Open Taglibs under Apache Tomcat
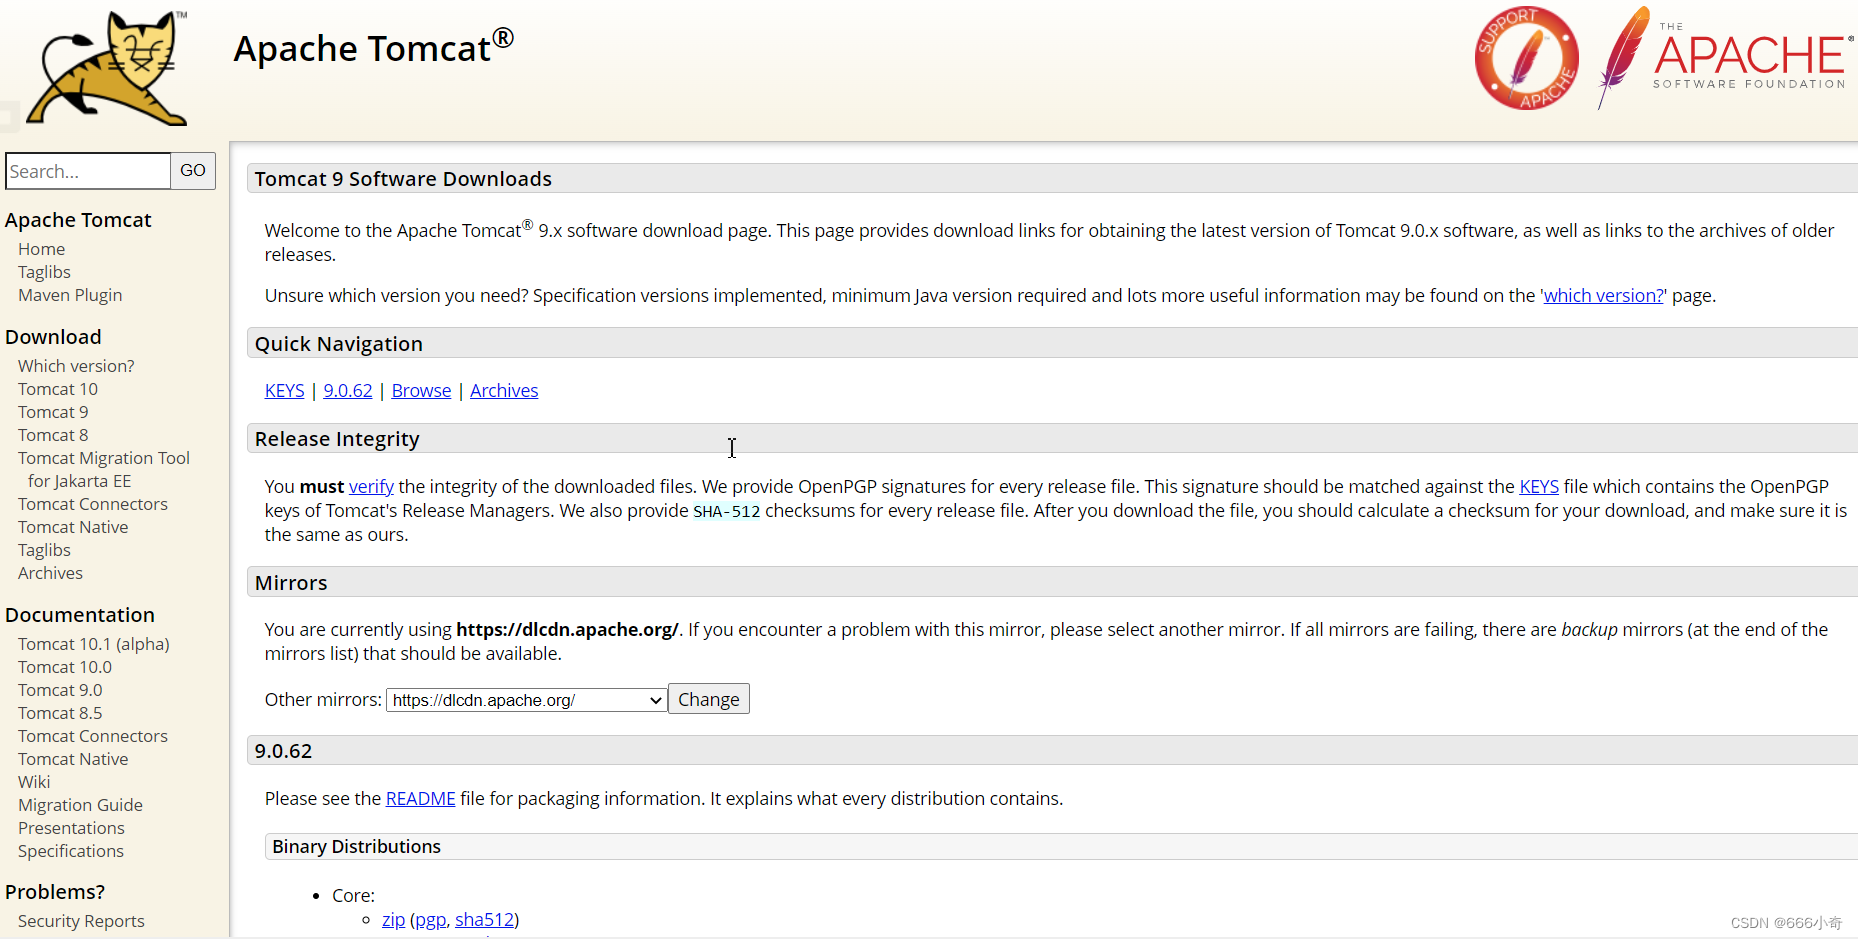Image resolution: width=1858 pixels, height=939 pixels. pyautogui.click(x=44, y=272)
